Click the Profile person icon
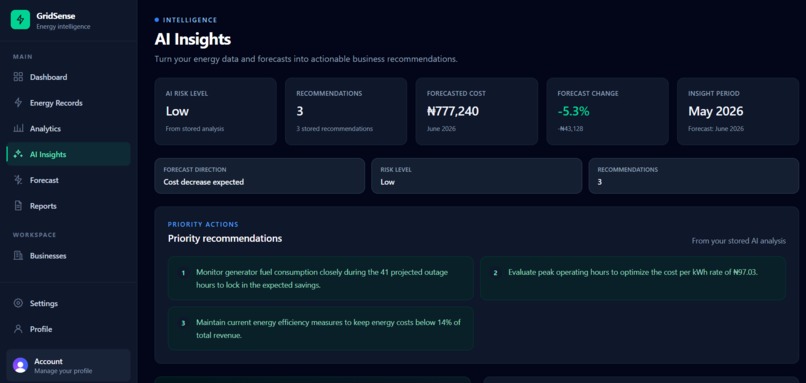 coord(19,329)
